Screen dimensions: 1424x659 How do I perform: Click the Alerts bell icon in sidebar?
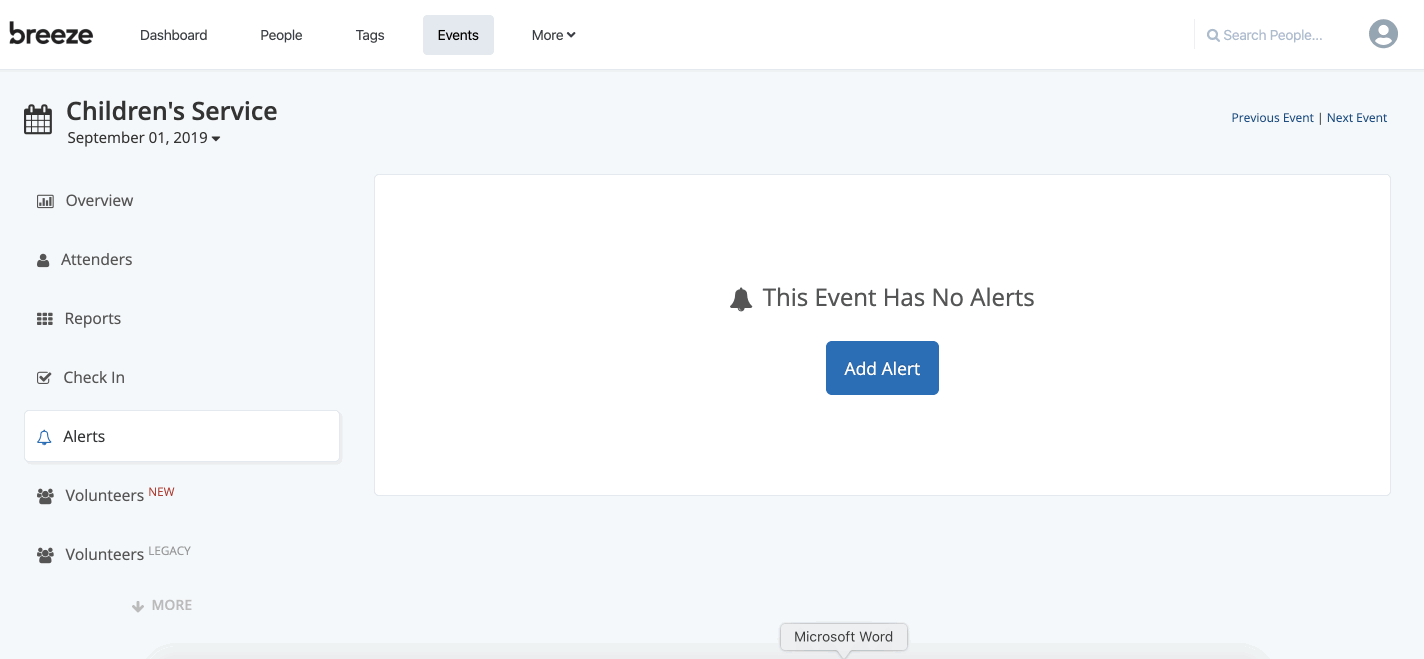[x=43, y=436]
